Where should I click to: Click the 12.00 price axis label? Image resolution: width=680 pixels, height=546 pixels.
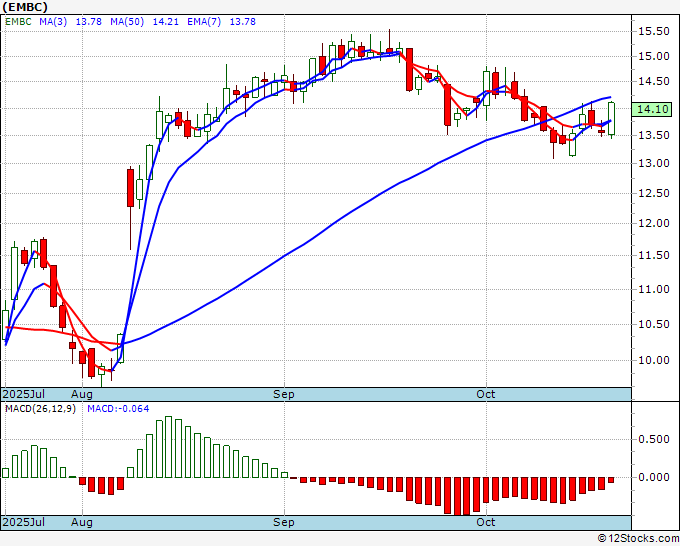pos(654,223)
